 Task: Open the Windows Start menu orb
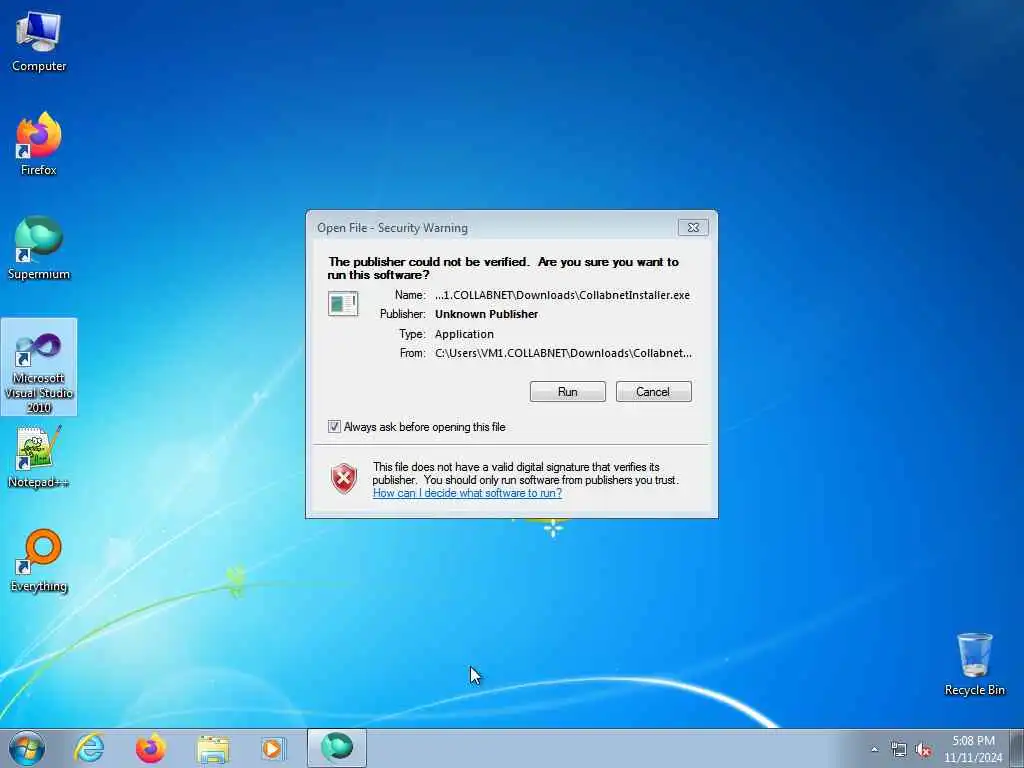tap(27, 748)
